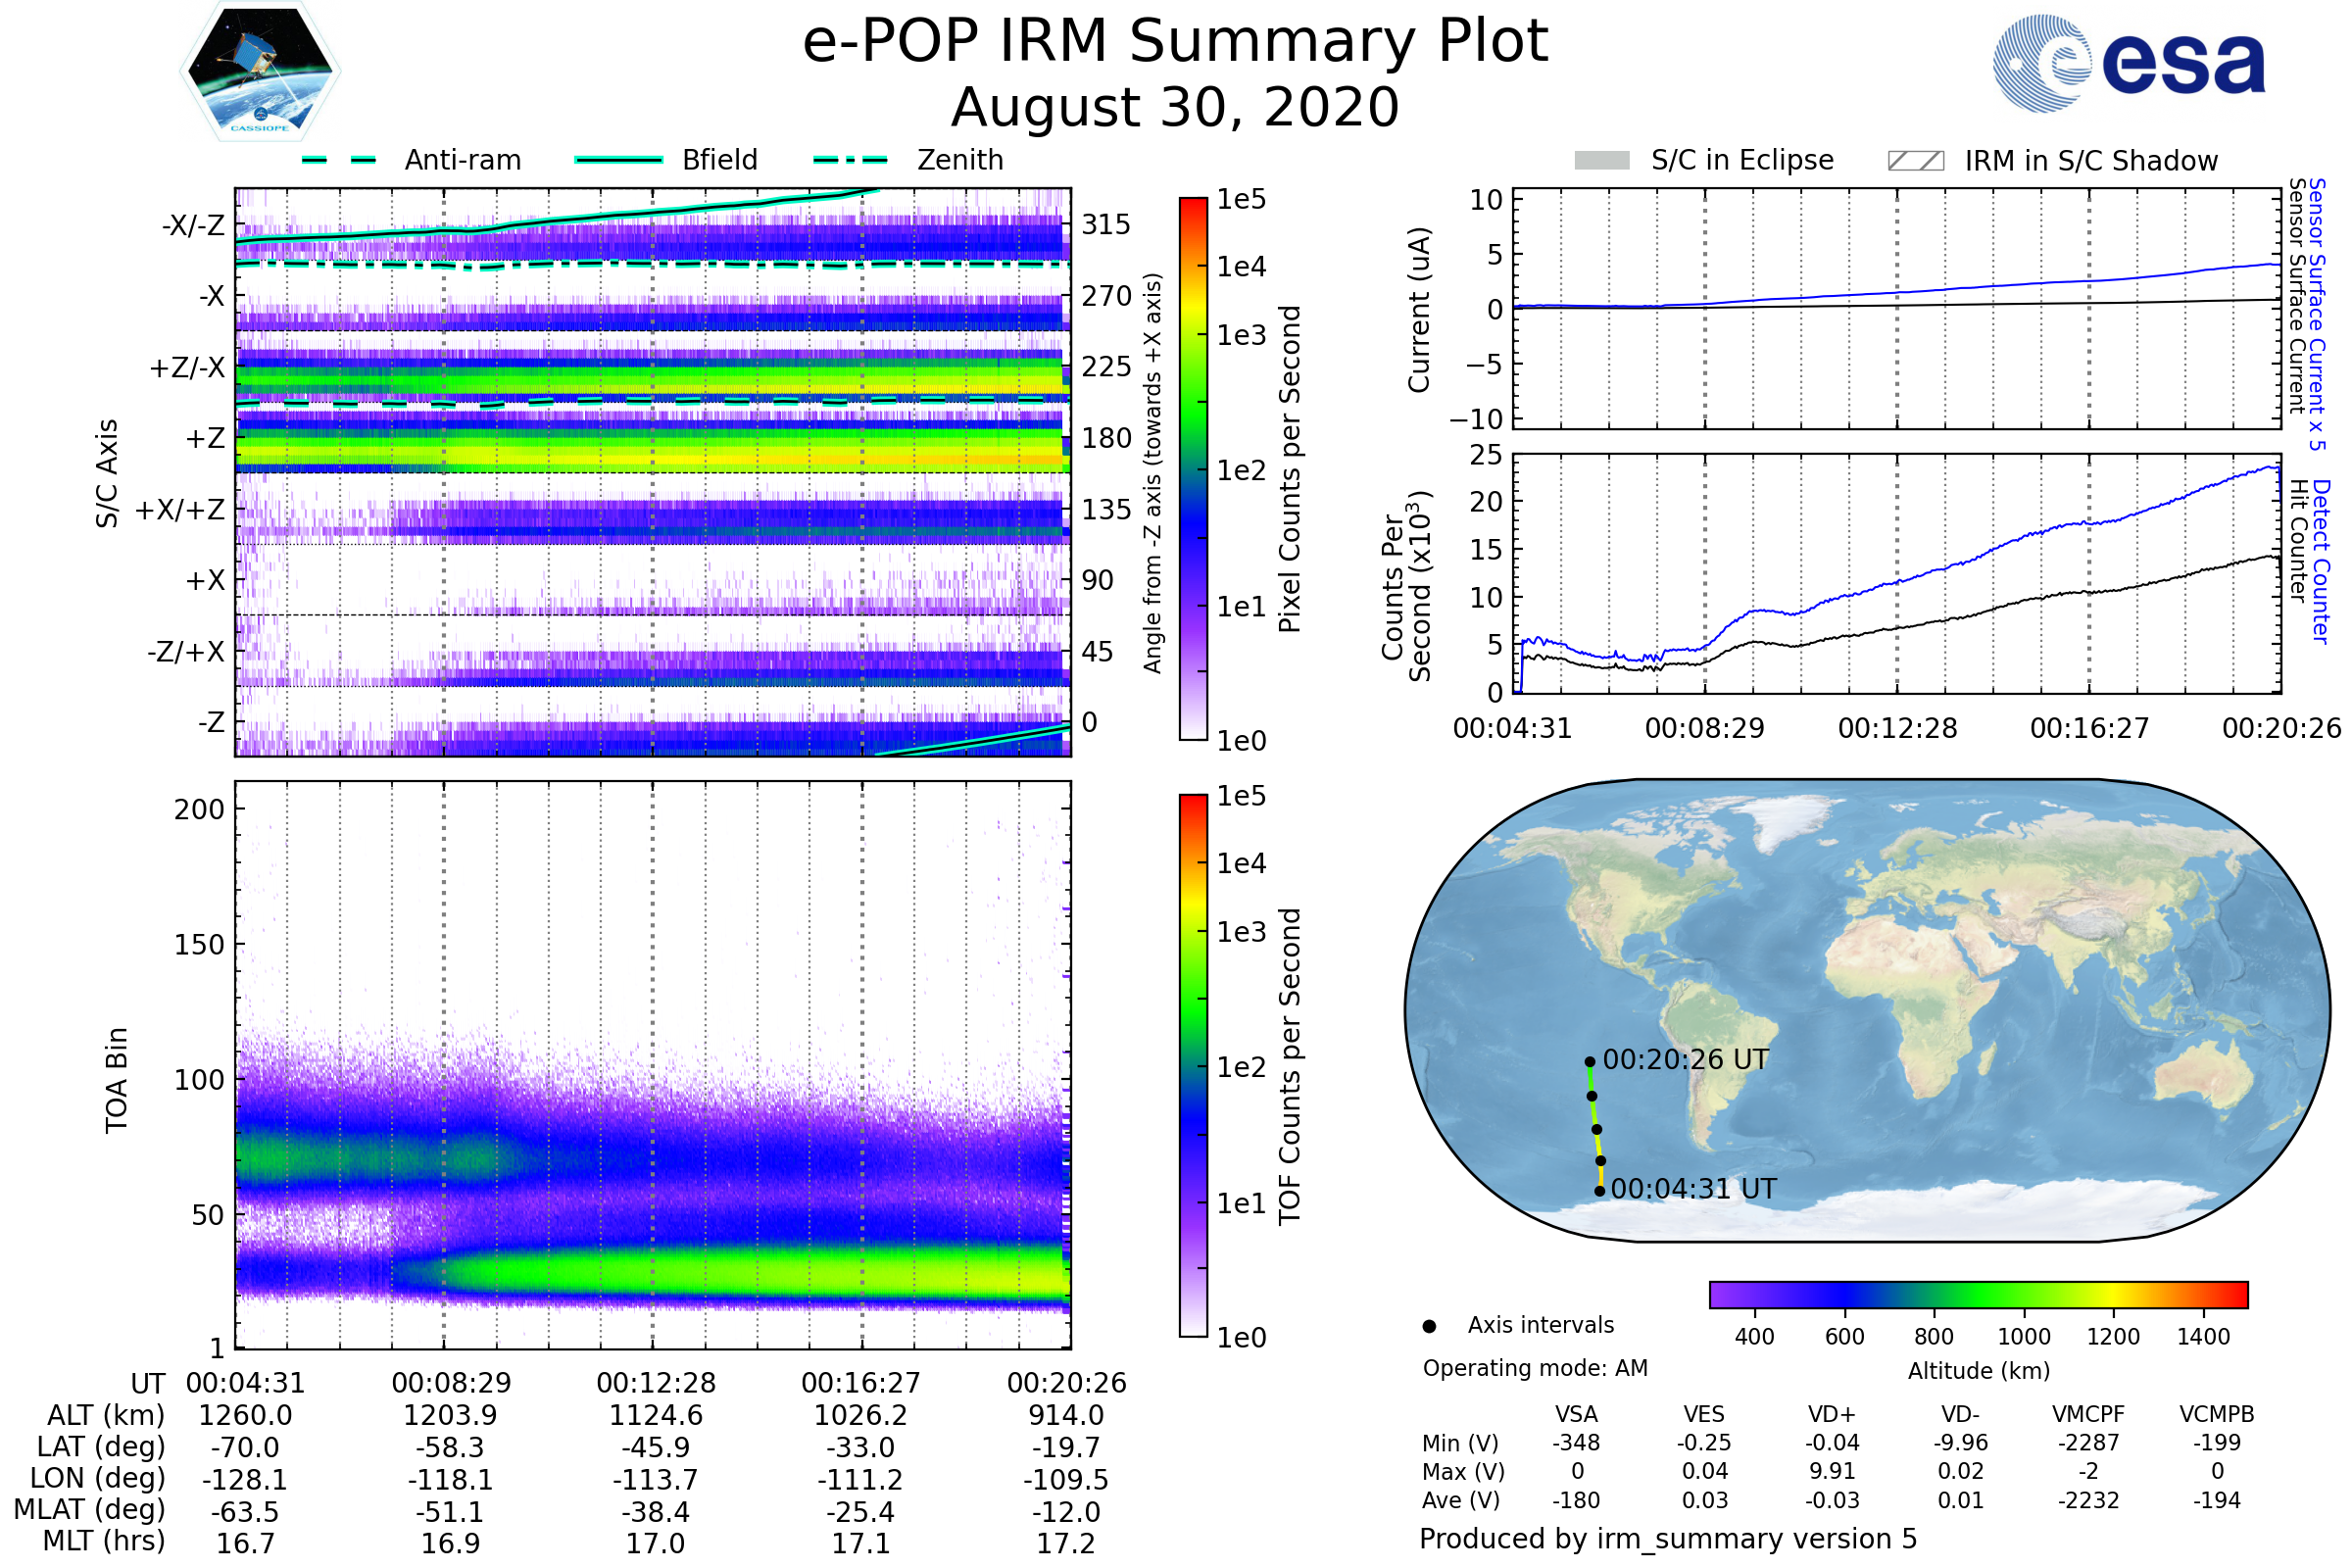
Task: Click the S/C in Eclipse gray swatch
Action: pyautogui.click(x=1601, y=161)
